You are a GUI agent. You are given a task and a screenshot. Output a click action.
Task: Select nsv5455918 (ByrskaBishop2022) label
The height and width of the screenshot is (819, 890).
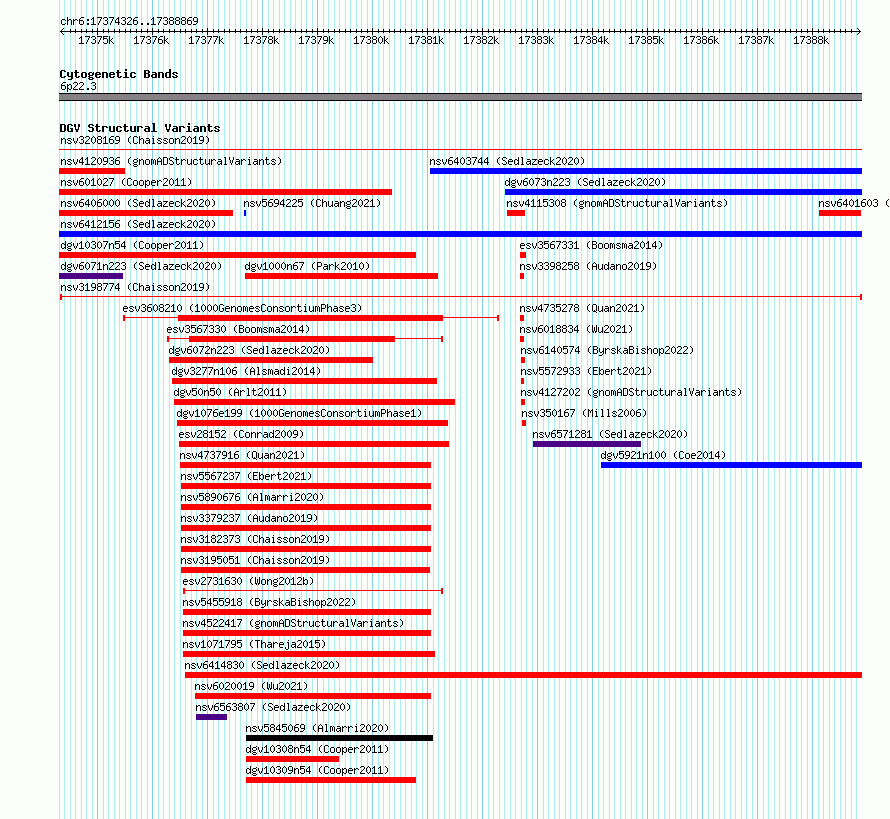[269, 602]
